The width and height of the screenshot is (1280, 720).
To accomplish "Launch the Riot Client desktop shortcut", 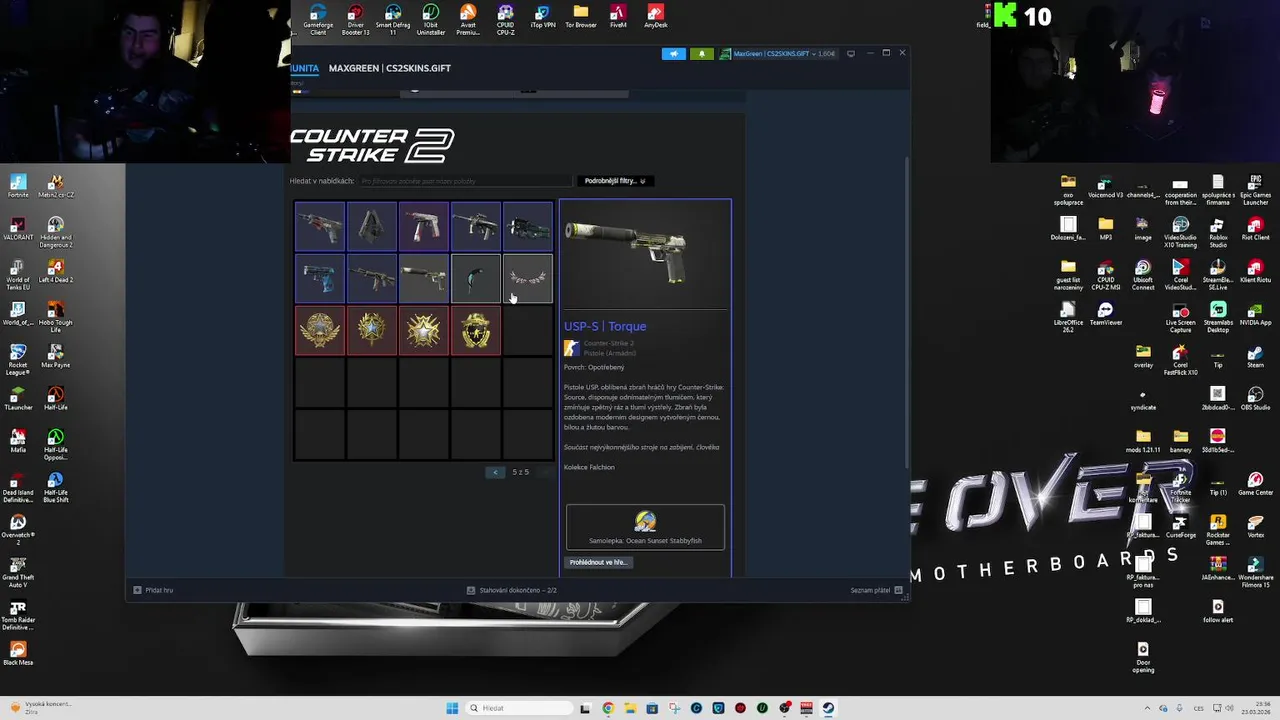I will [x=1255, y=229].
